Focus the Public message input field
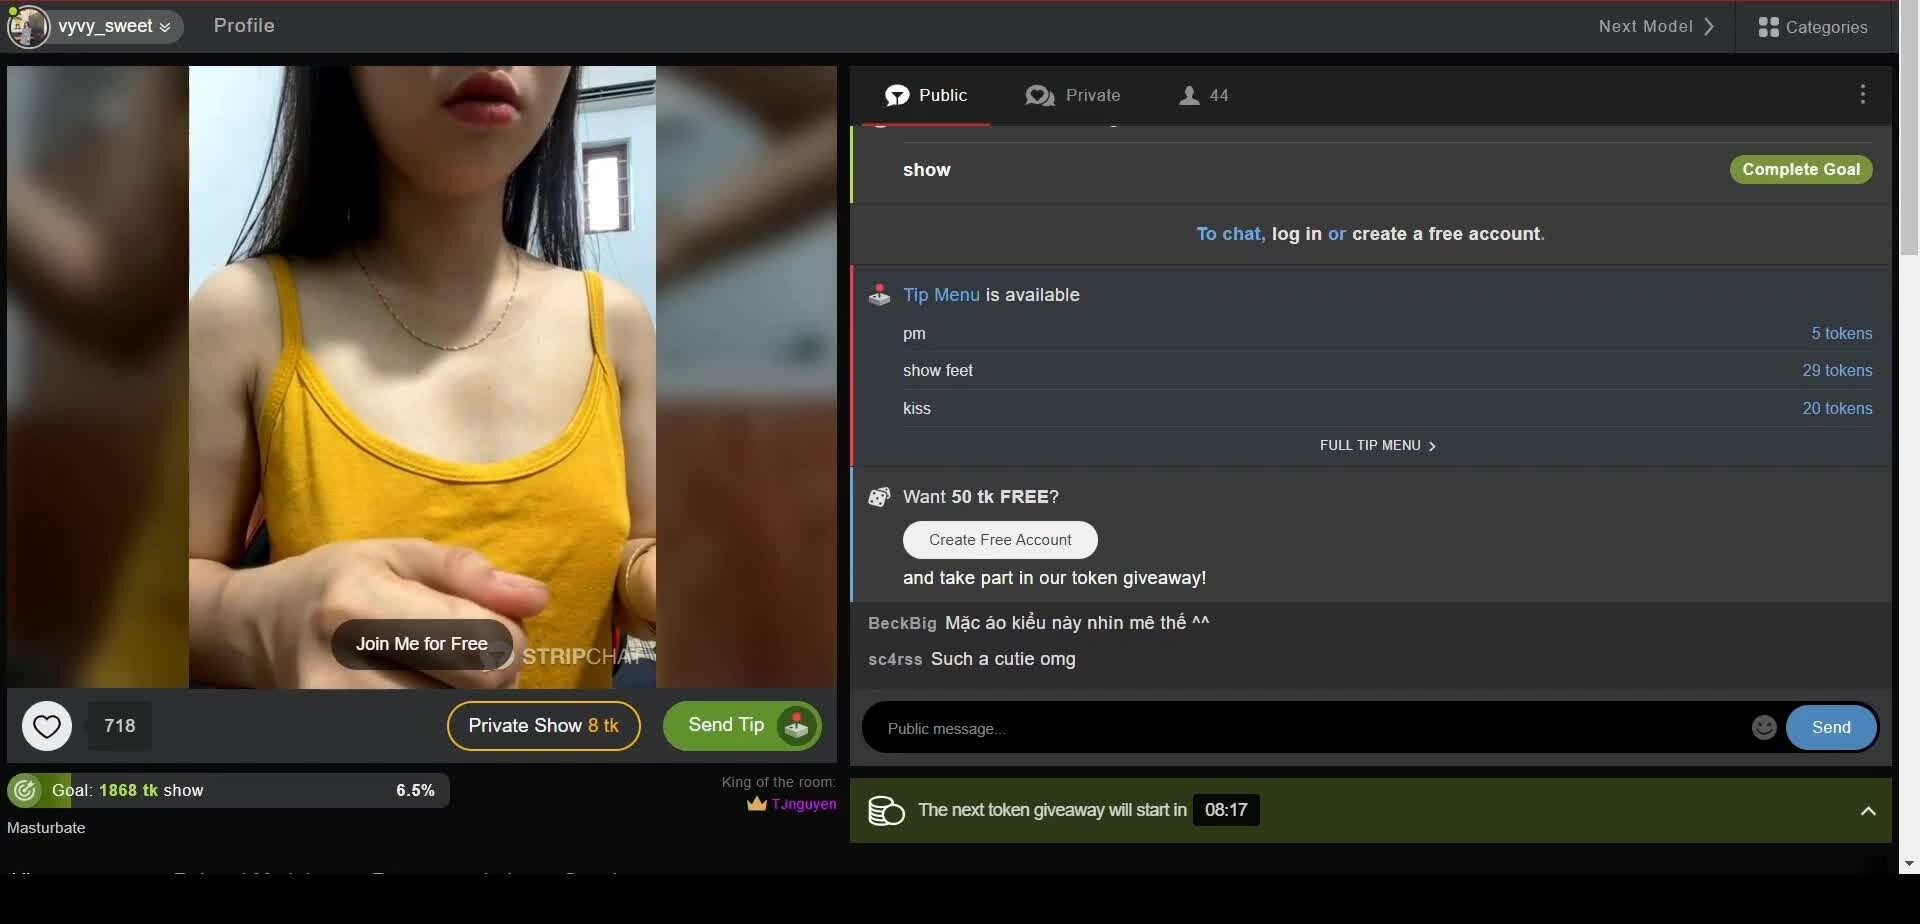This screenshot has width=1920, height=924. [1300, 729]
